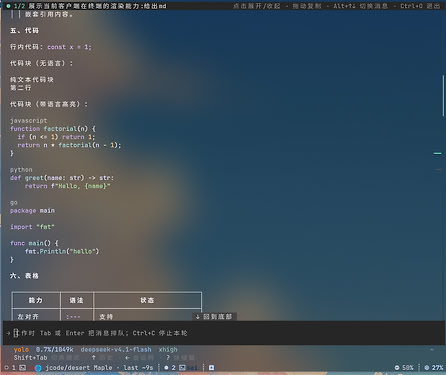Click the 'Ctrl+O 退出' hint
The height and width of the screenshot is (375, 446).
click(420, 6)
